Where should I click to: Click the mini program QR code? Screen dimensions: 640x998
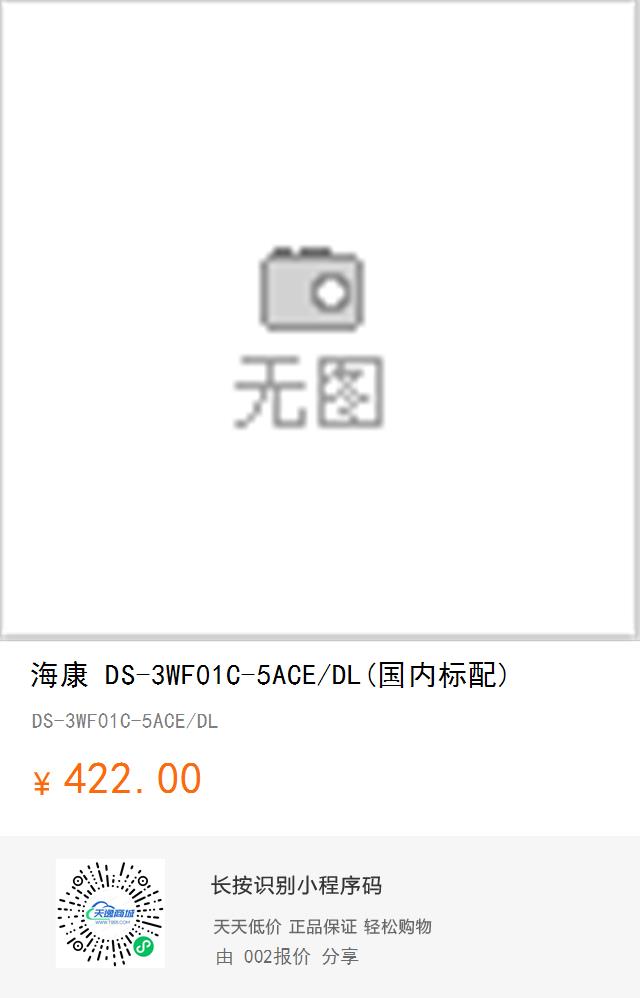pyautogui.click(x=110, y=913)
